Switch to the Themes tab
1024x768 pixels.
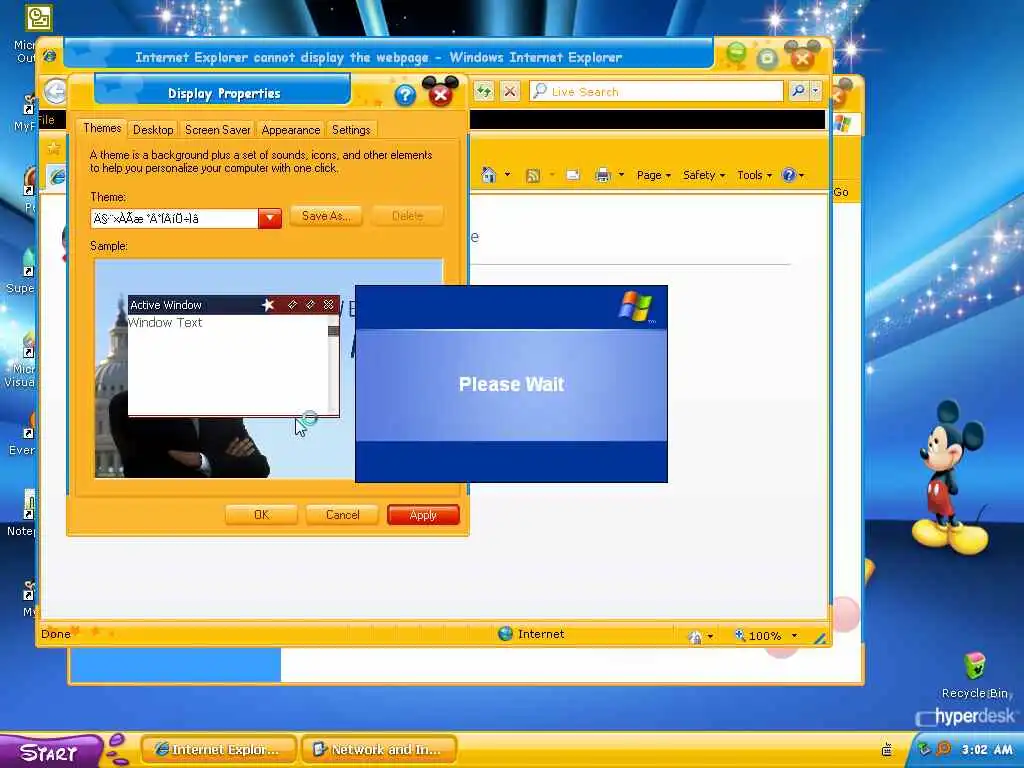tap(102, 128)
